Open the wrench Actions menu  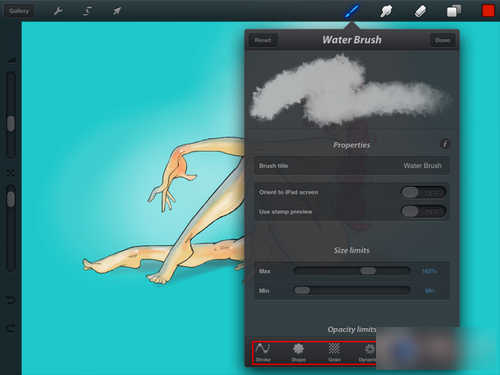(58, 11)
